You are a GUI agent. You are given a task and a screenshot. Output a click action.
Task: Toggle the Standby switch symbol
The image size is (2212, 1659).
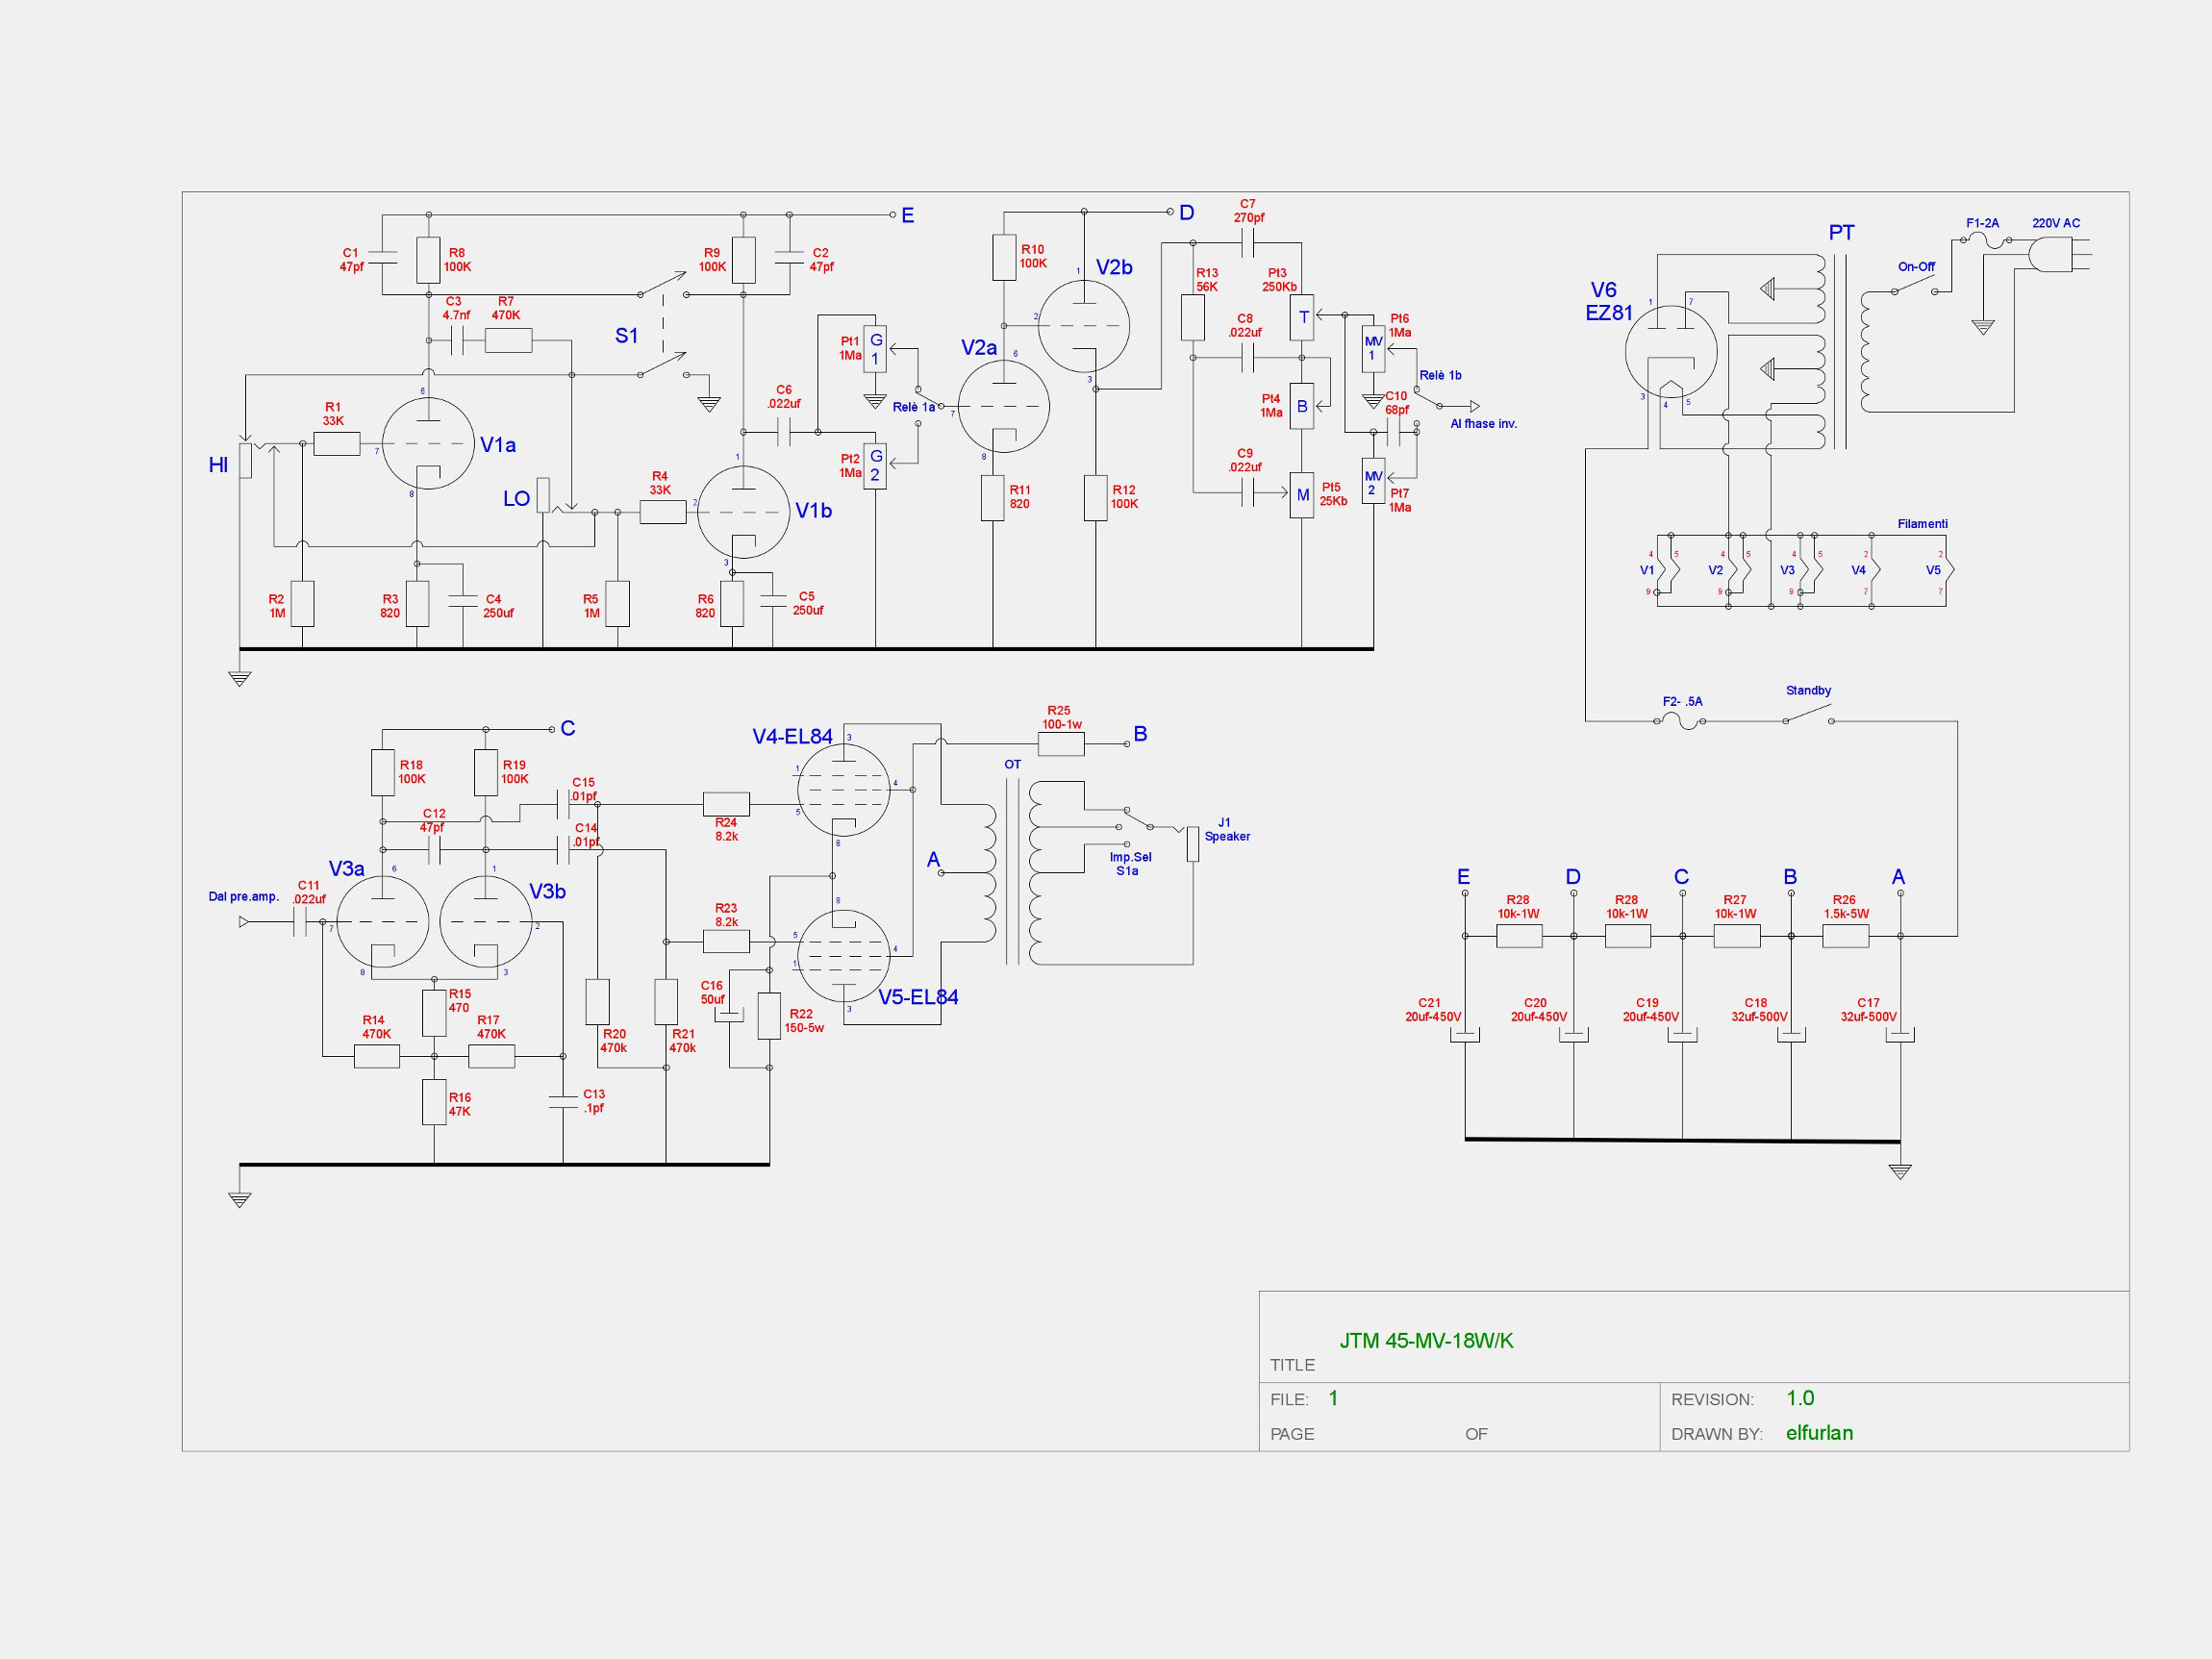pyautogui.click(x=1808, y=714)
